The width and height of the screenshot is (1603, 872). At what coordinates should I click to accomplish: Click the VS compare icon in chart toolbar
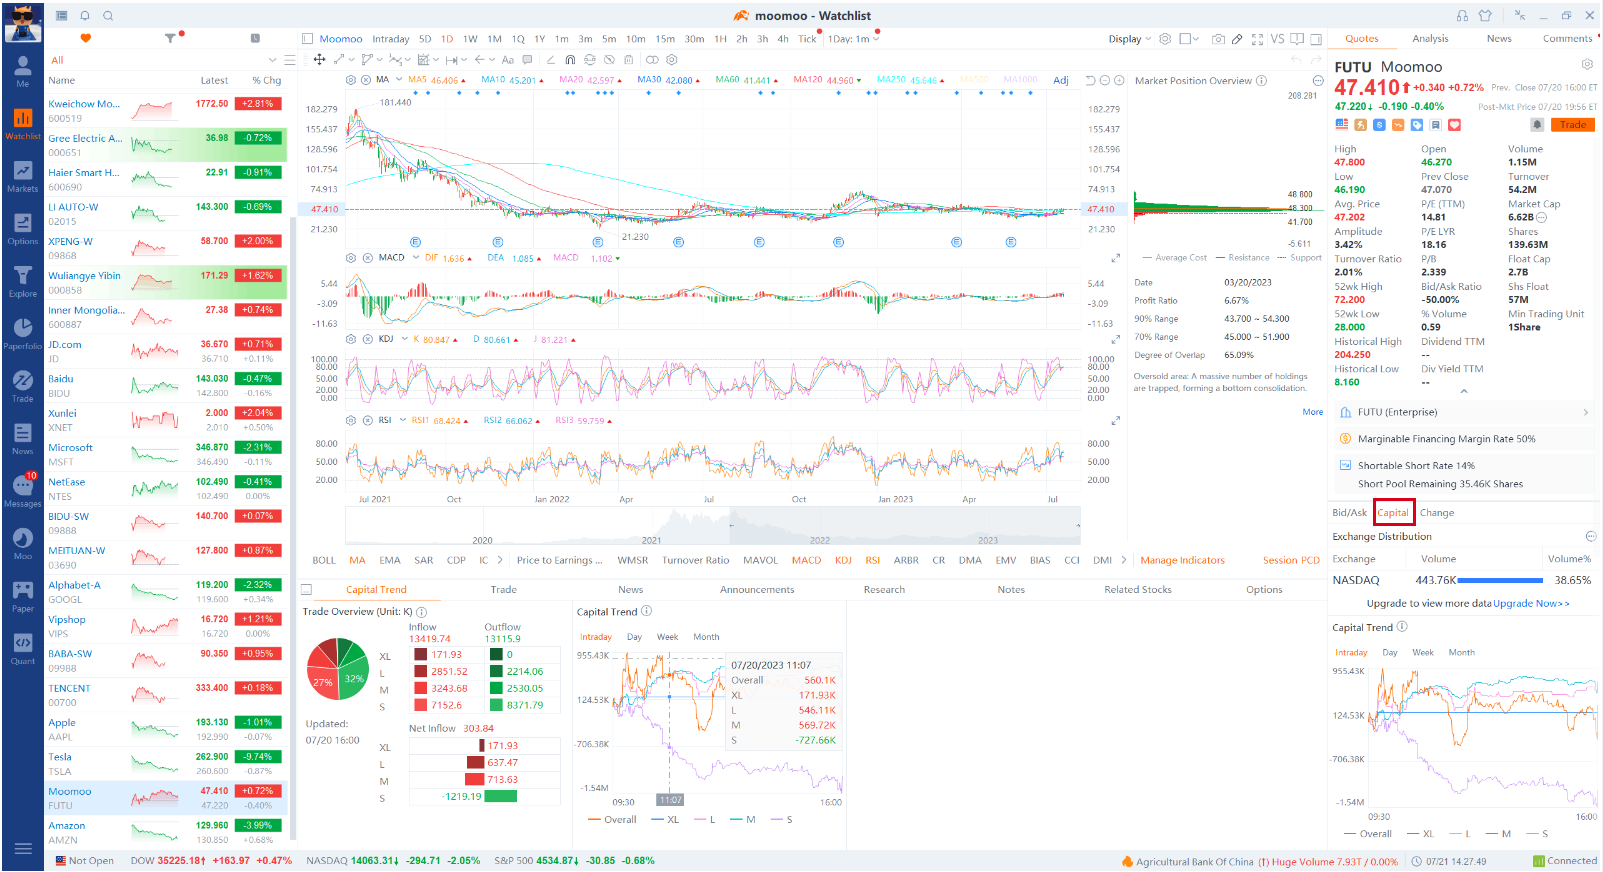pyautogui.click(x=1277, y=39)
